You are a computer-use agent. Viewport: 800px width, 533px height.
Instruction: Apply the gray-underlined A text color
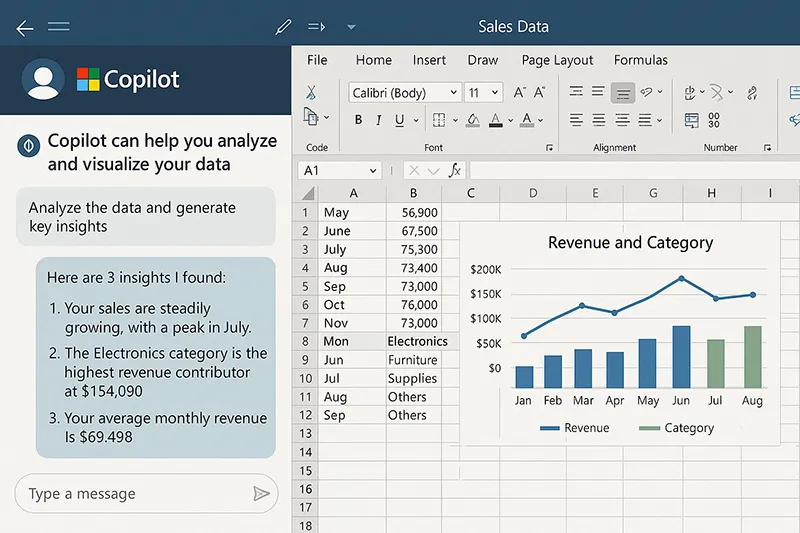click(x=527, y=120)
